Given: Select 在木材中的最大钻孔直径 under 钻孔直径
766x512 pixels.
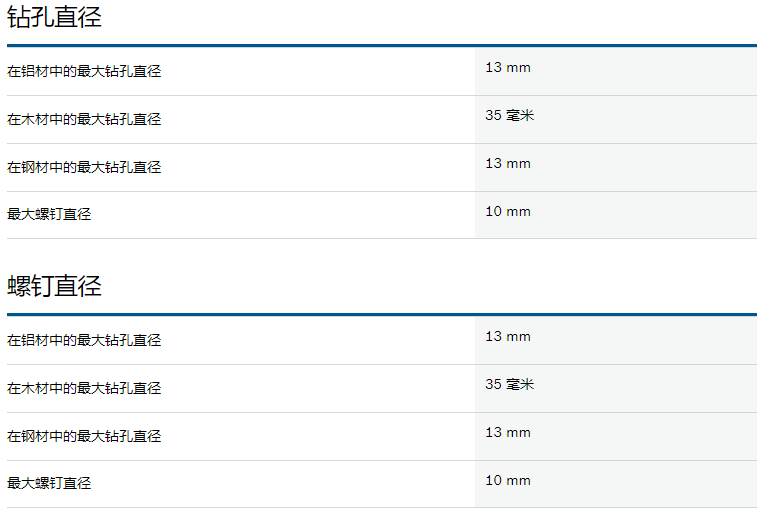Looking at the screenshot, I should 84,119.
